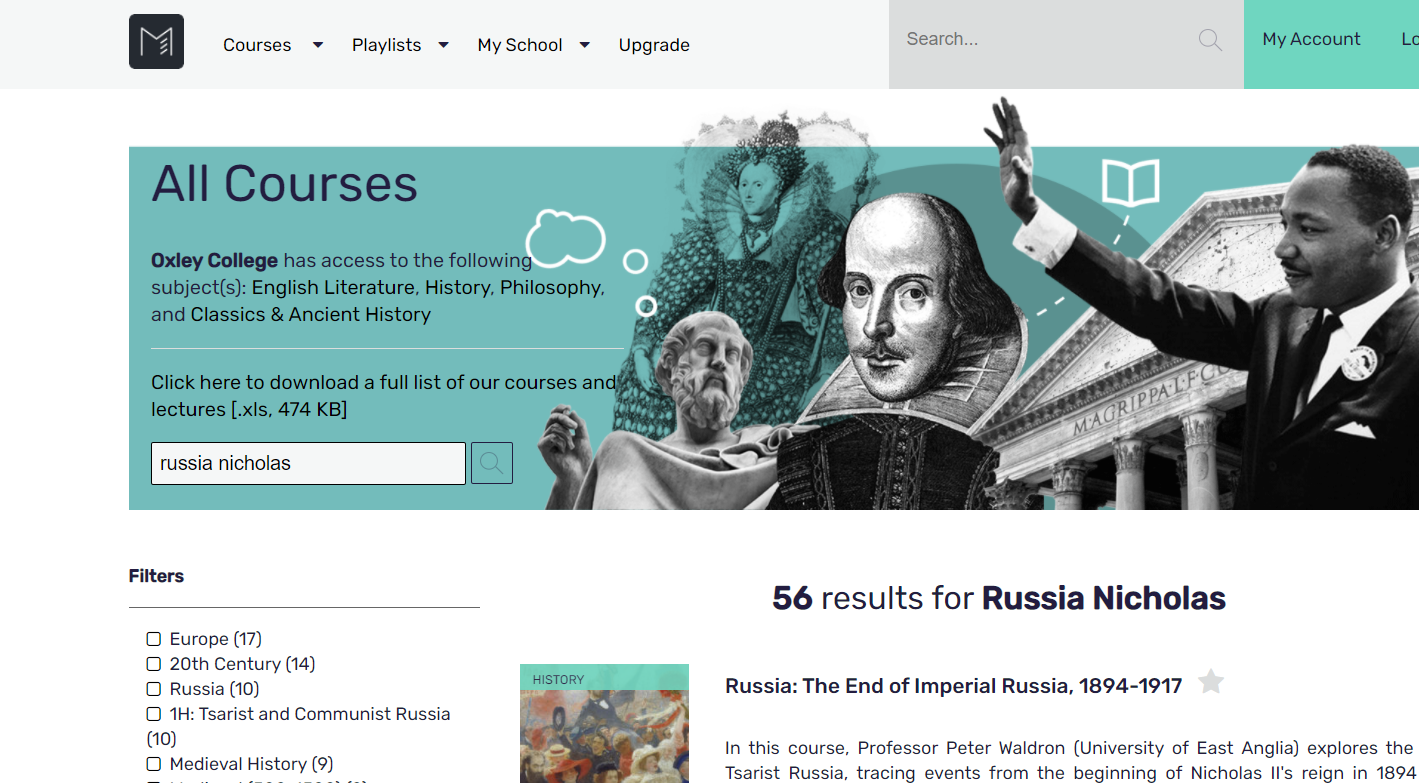
Task: Check the Europe (17) filter
Action: pyautogui.click(x=154, y=639)
